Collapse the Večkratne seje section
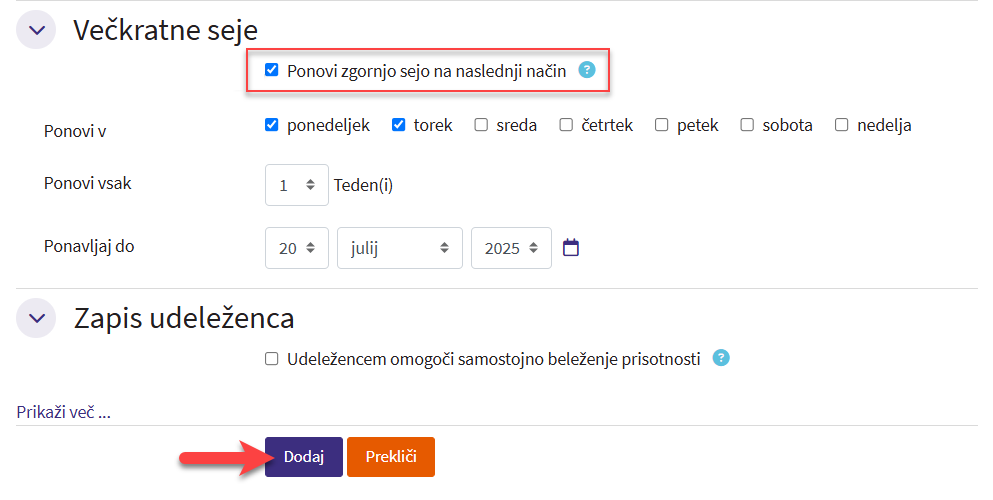 [x=37, y=30]
